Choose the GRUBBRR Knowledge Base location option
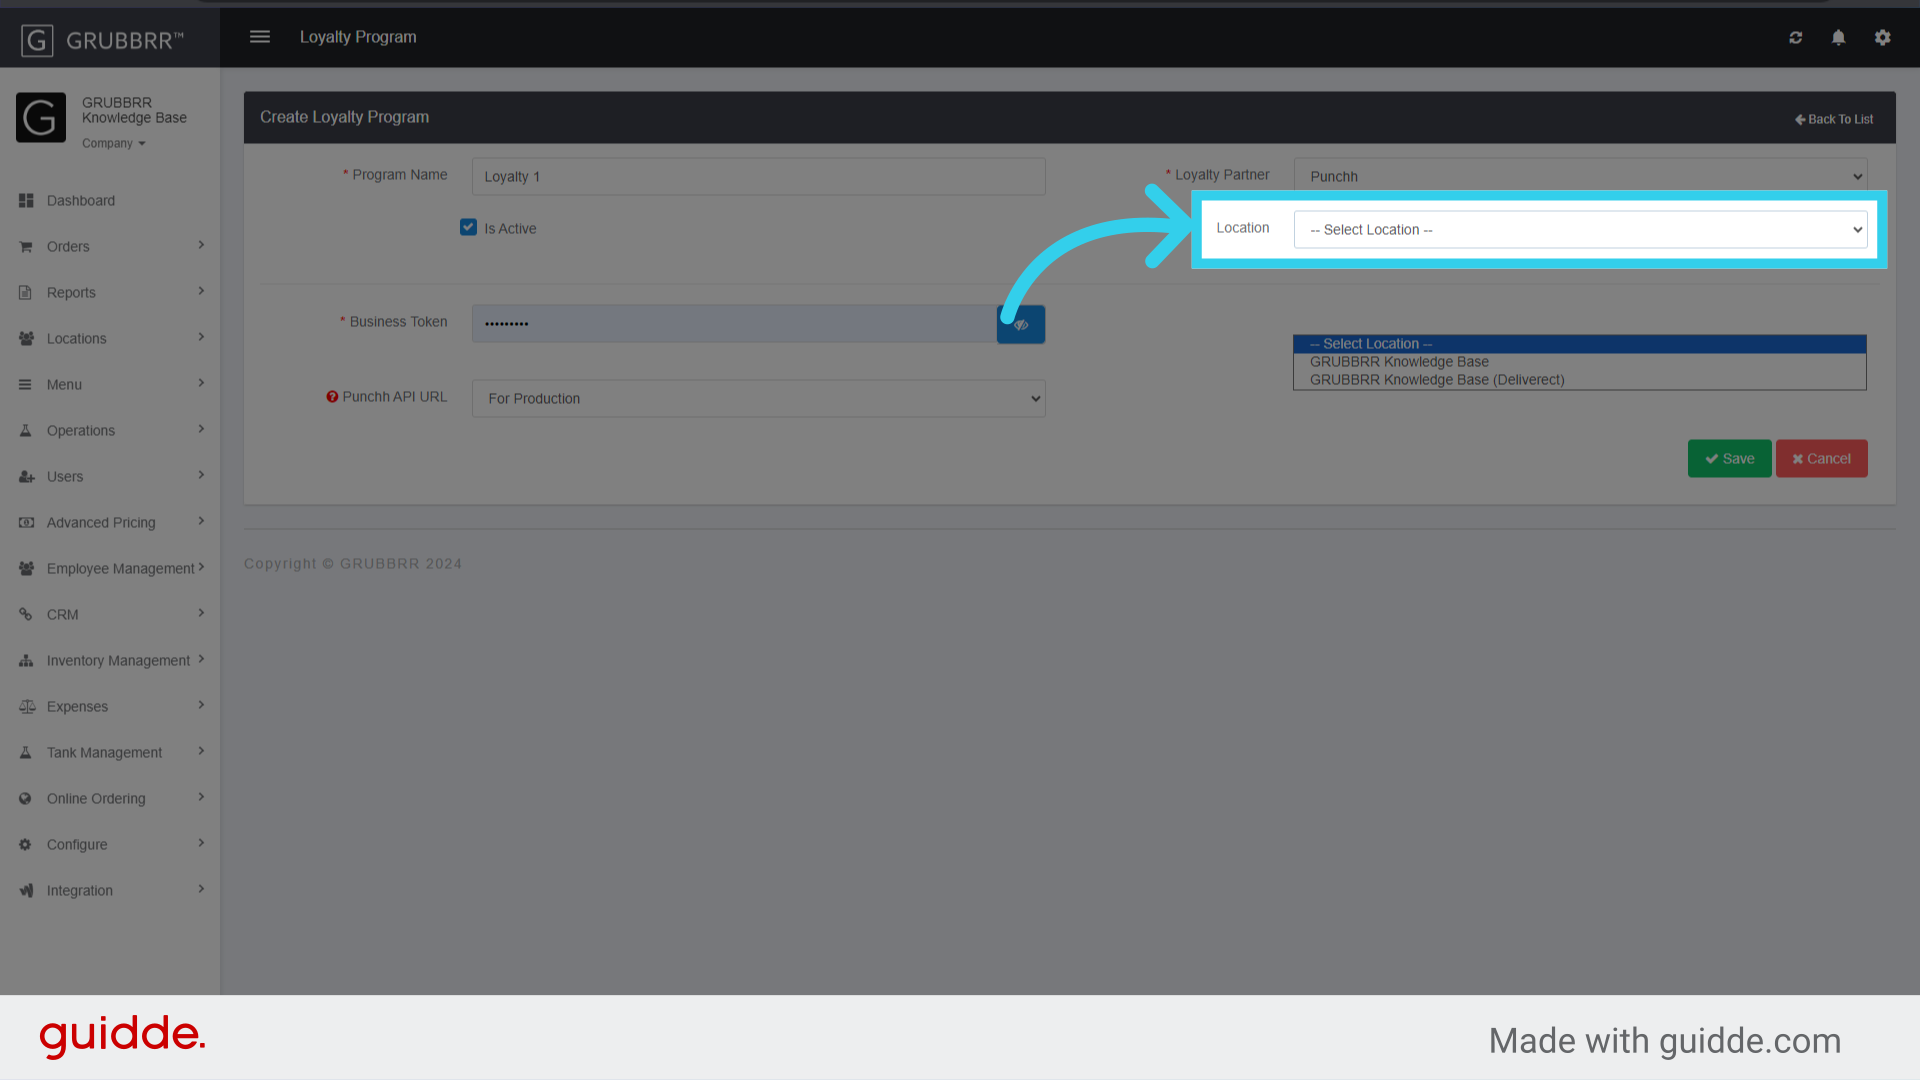This screenshot has width=1920, height=1080. (1579, 362)
